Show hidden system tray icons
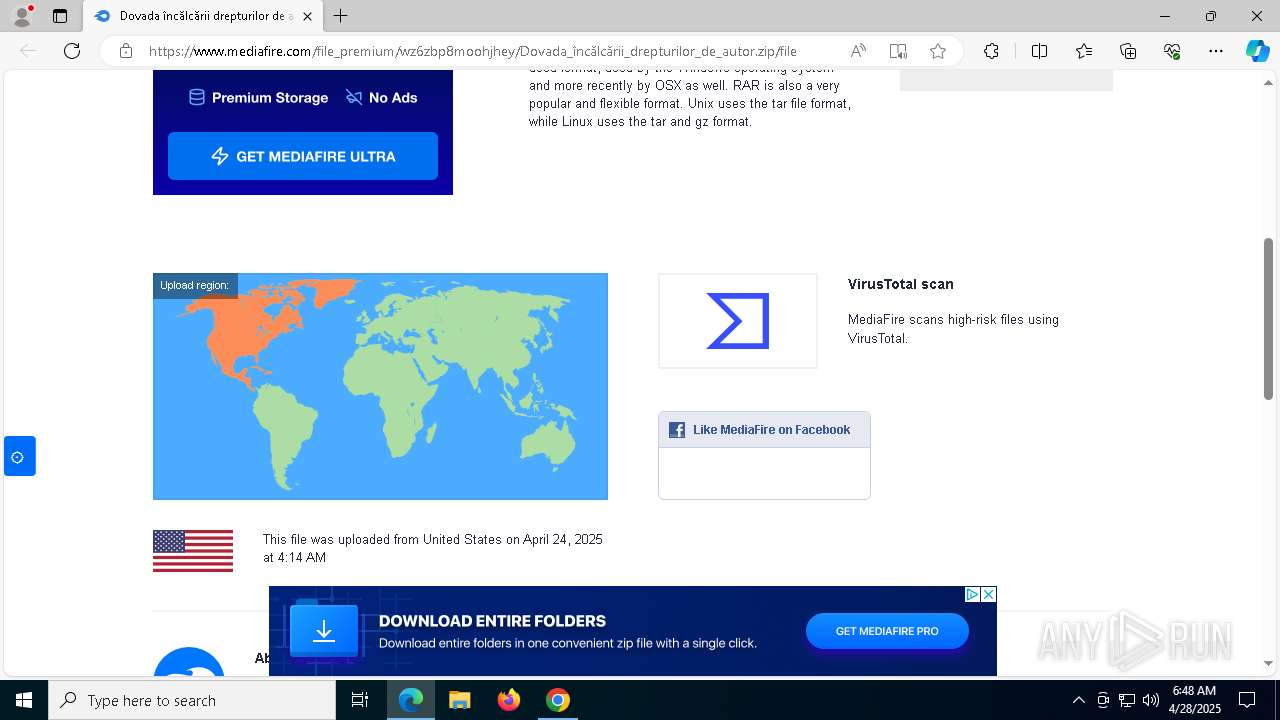The height and width of the screenshot is (720, 1280). 1078,700
